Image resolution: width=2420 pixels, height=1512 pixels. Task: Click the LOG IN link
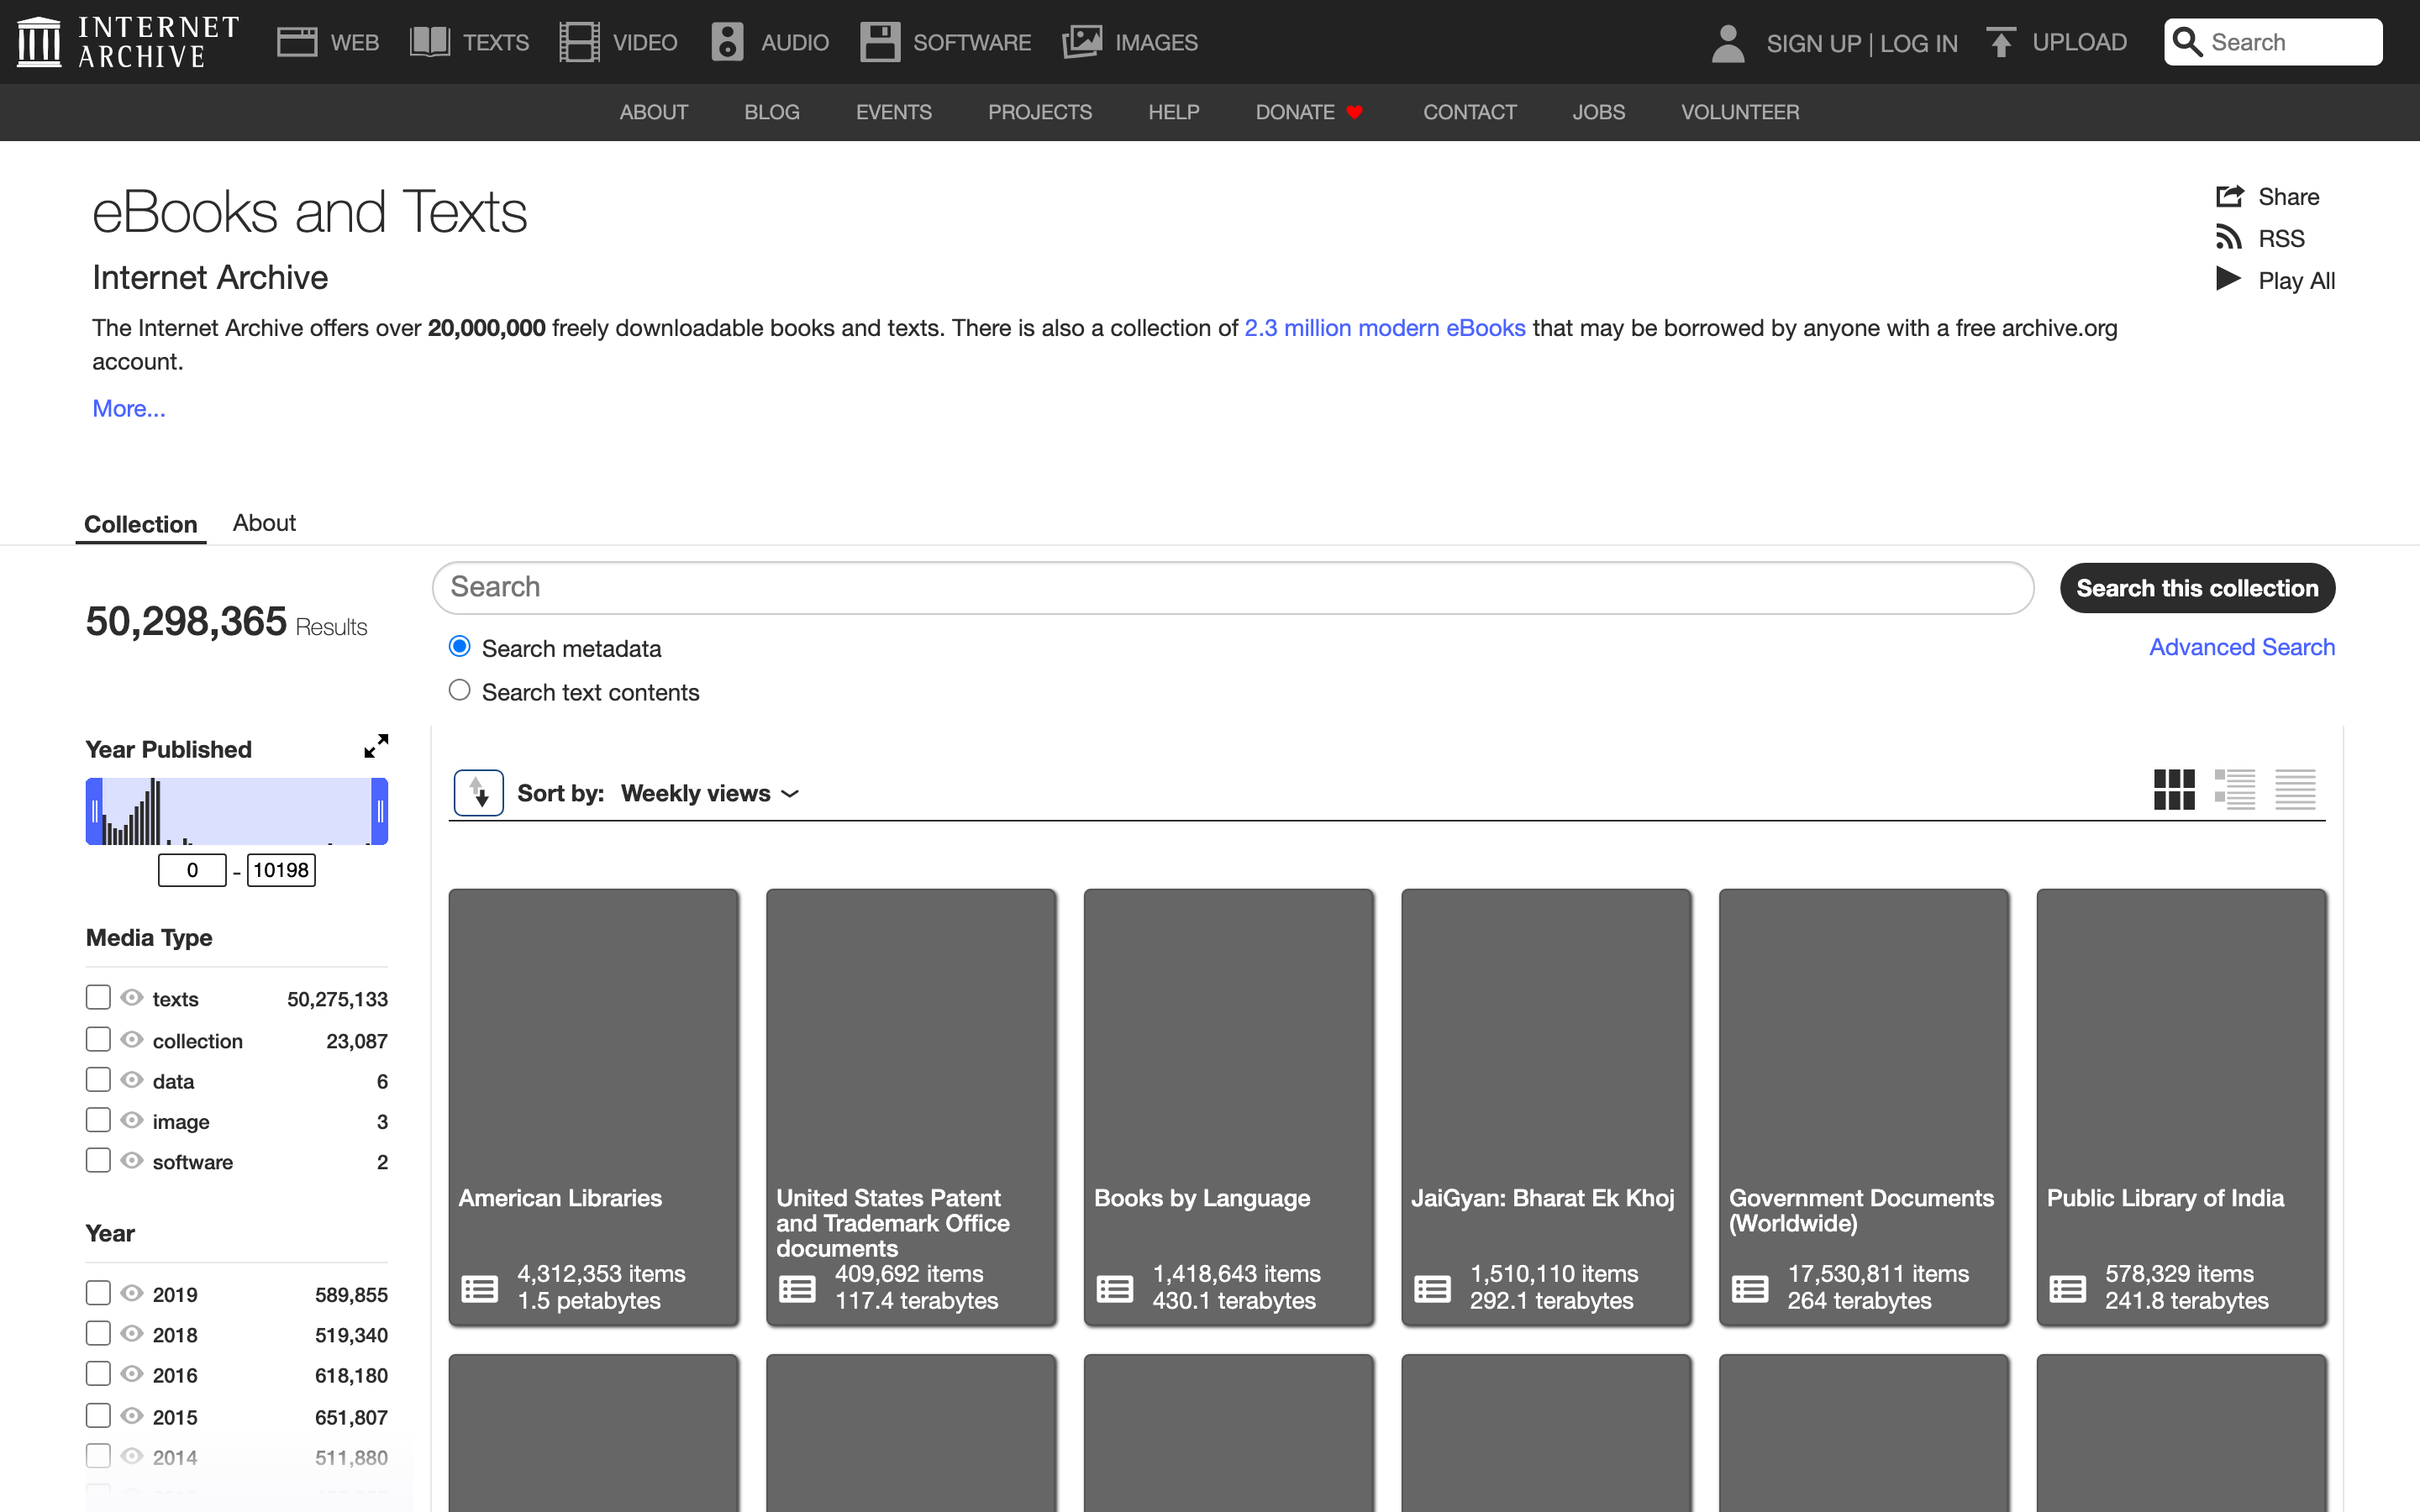1919,43
